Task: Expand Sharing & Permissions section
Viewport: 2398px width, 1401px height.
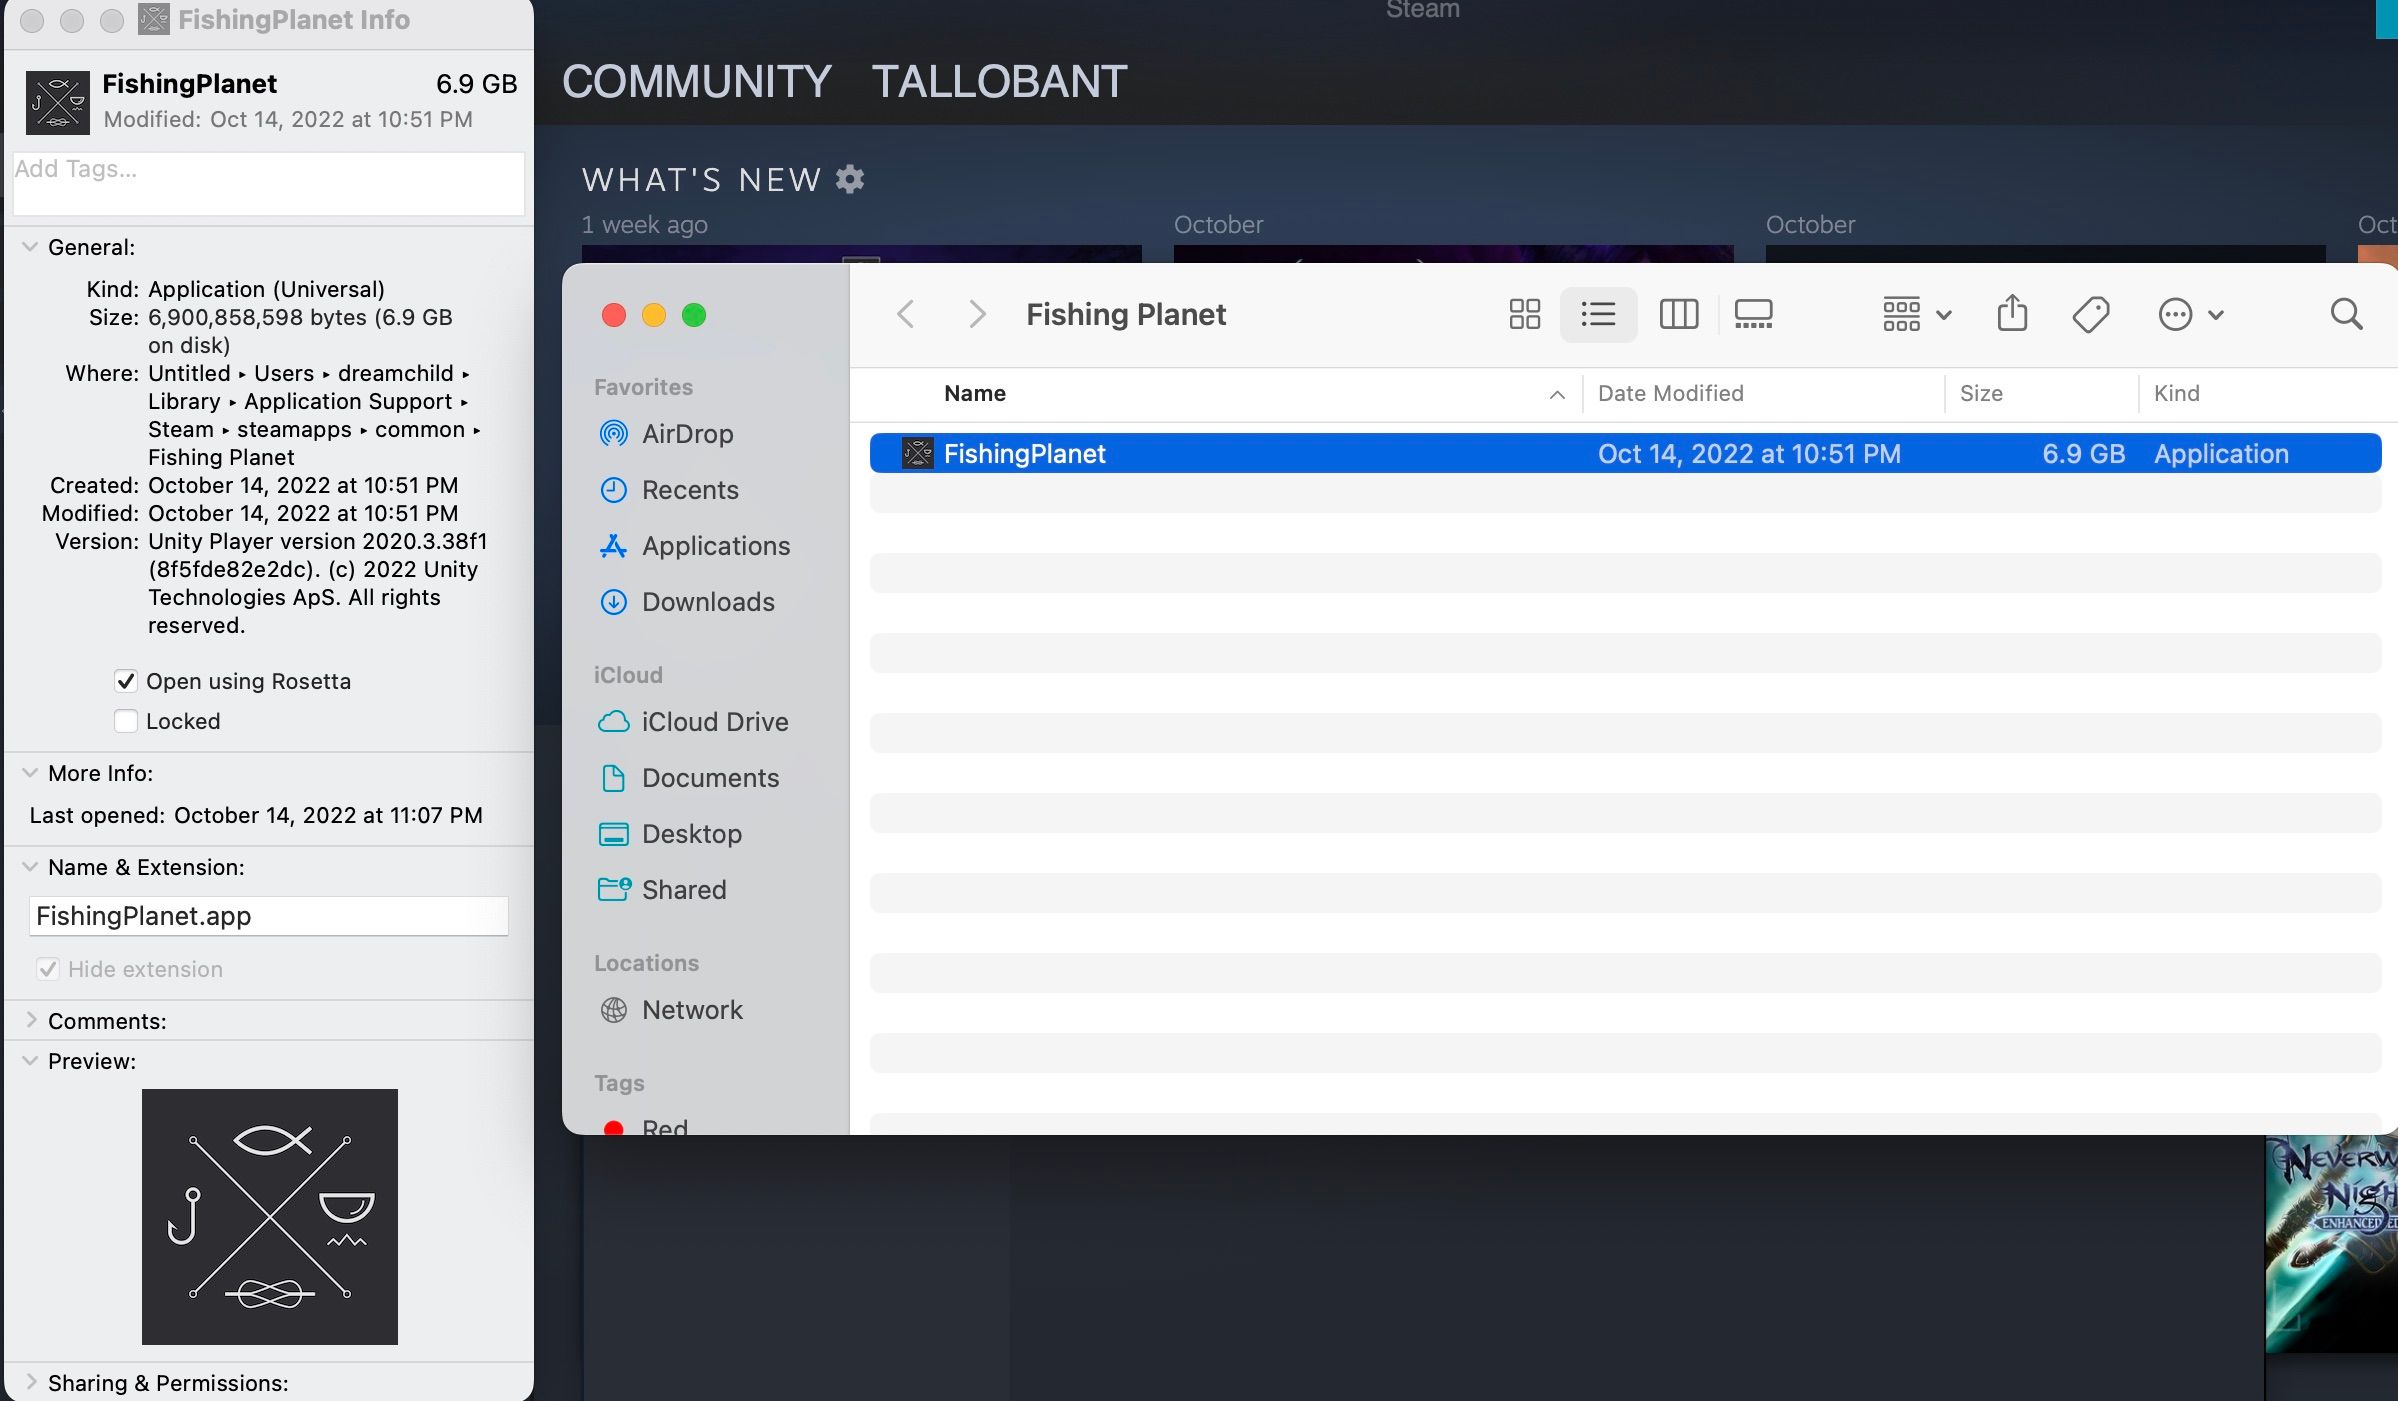Action: (x=31, y=1382)
